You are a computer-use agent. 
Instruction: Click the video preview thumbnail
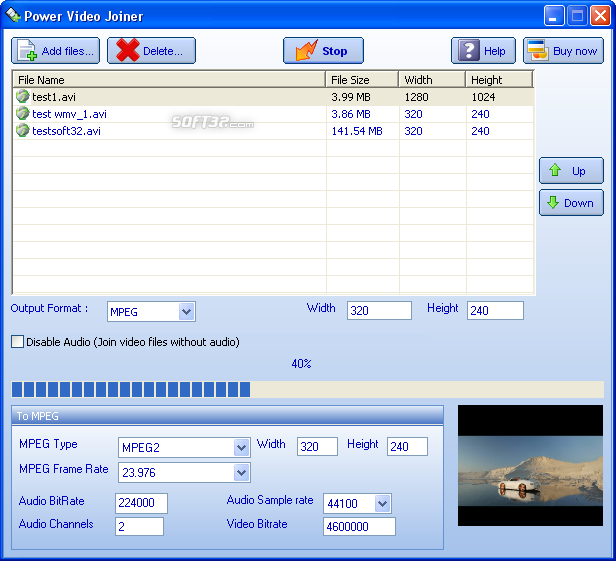coord(530,466)
